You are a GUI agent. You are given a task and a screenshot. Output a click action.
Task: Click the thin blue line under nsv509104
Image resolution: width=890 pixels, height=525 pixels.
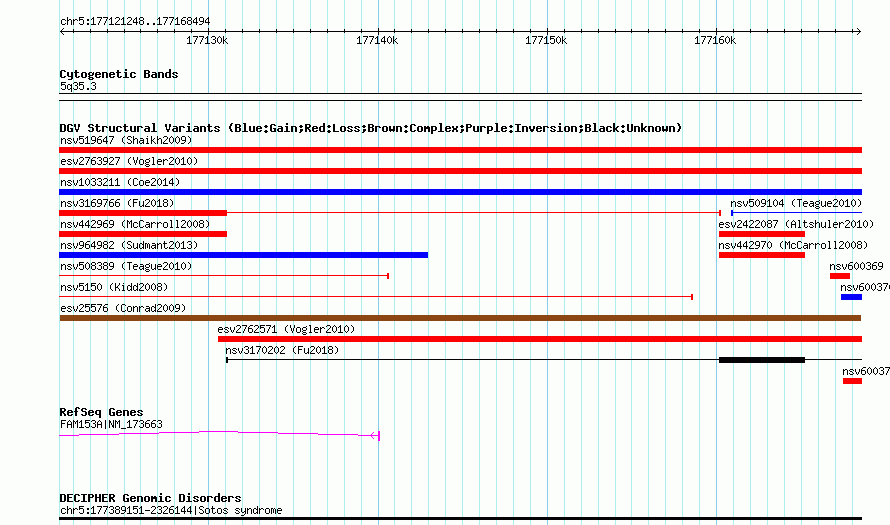coord(796,213)
